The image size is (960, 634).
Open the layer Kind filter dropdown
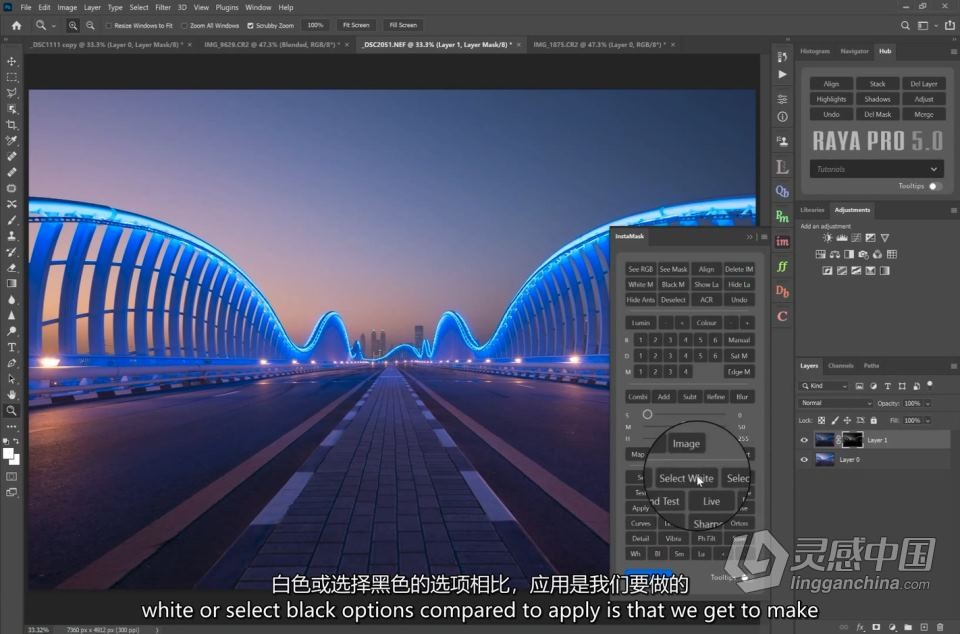coord(823,386)
